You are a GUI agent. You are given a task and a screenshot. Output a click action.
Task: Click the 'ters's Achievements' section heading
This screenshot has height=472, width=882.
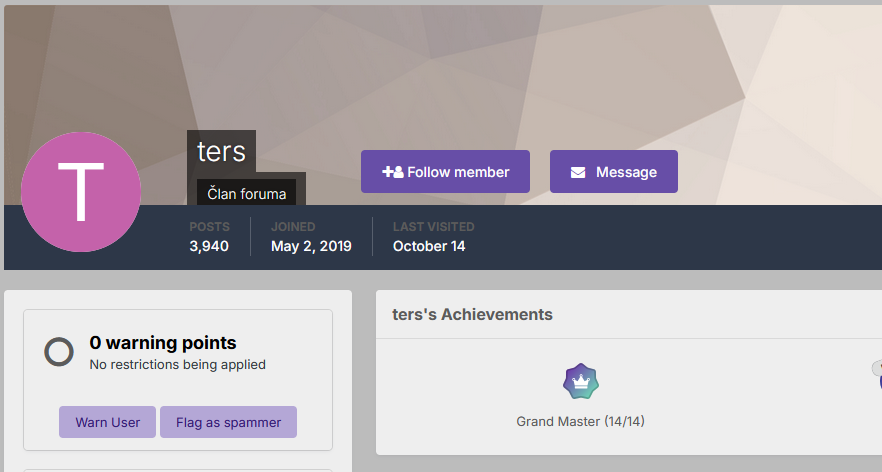(472, 314)
